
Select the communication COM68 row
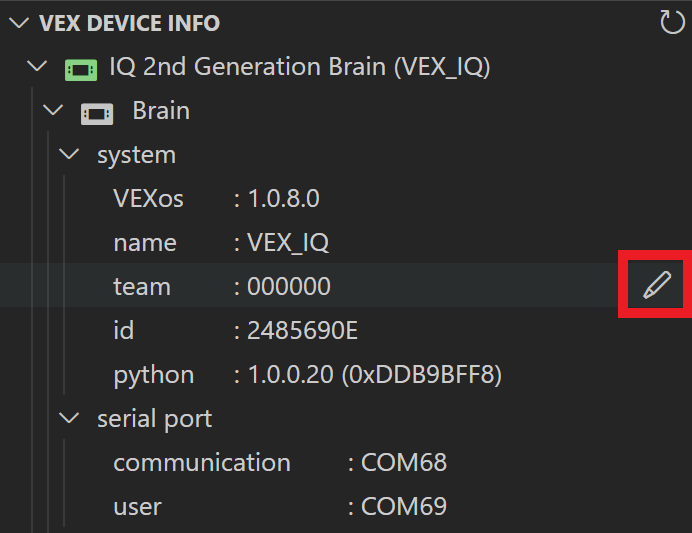tap(279, 463)
